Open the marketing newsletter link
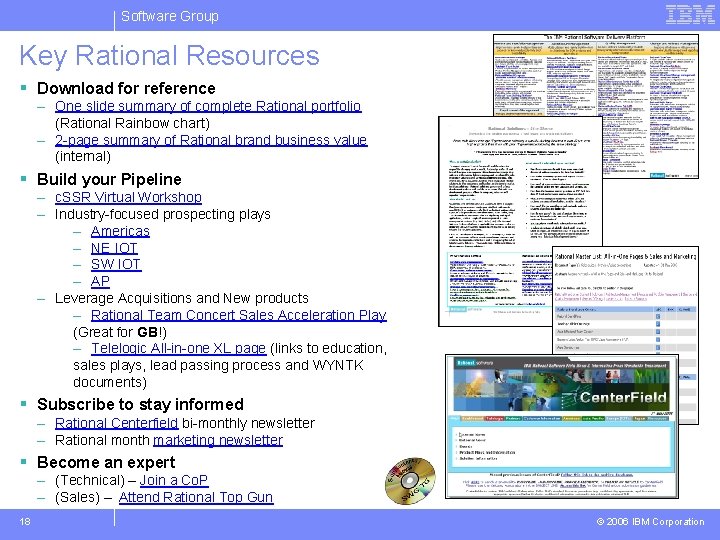This screenshot has height=540, width=720. click(x=218, y=440)
